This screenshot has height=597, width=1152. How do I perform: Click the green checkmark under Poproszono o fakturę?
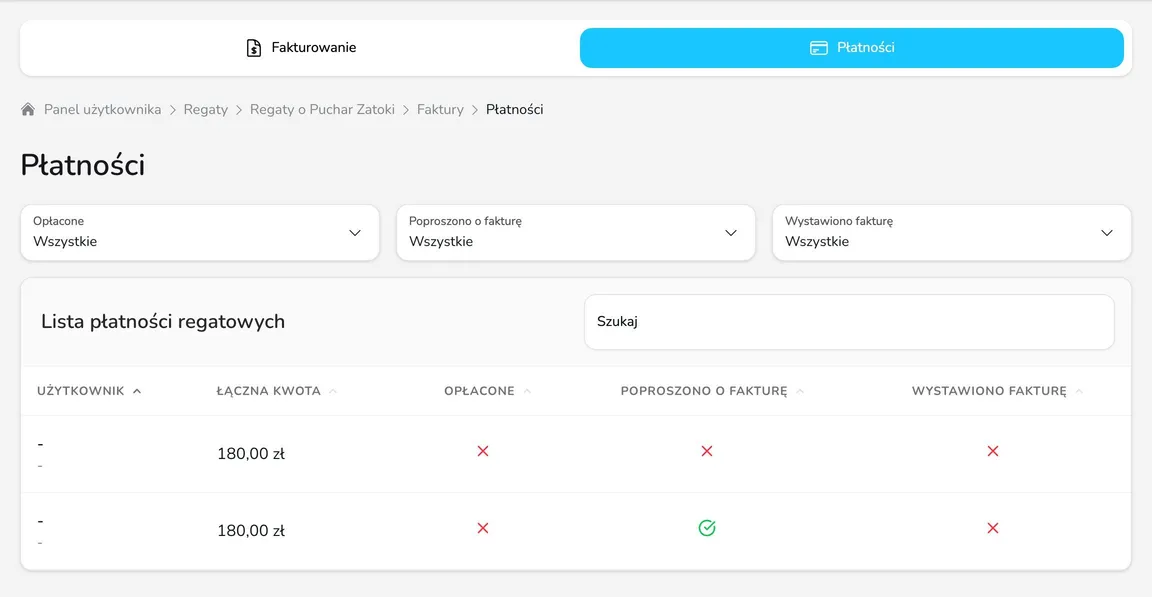point(707,528)
